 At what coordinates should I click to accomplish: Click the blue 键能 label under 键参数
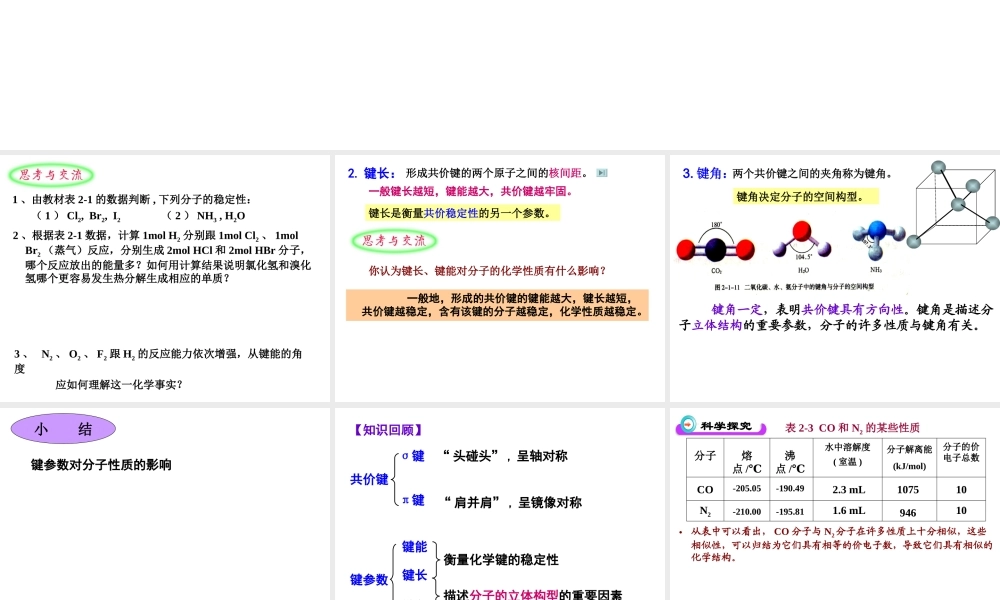click(414, 547)
